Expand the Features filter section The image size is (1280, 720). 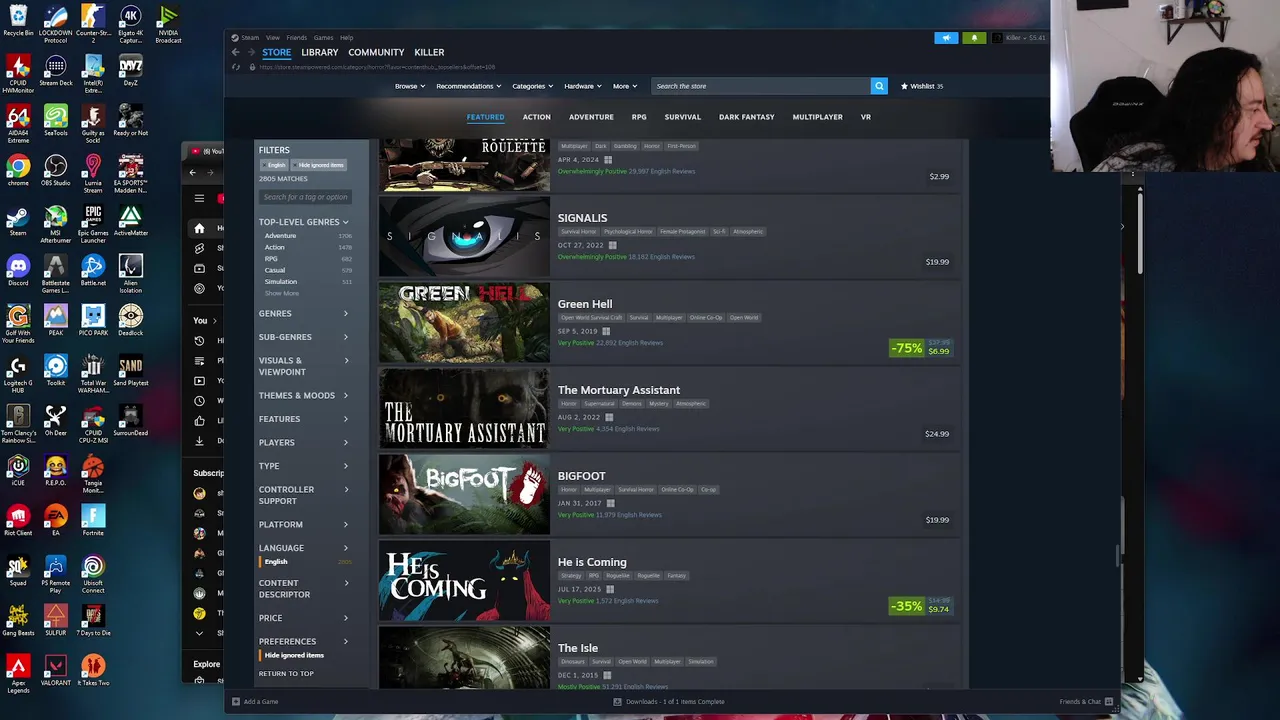(304, 419)
